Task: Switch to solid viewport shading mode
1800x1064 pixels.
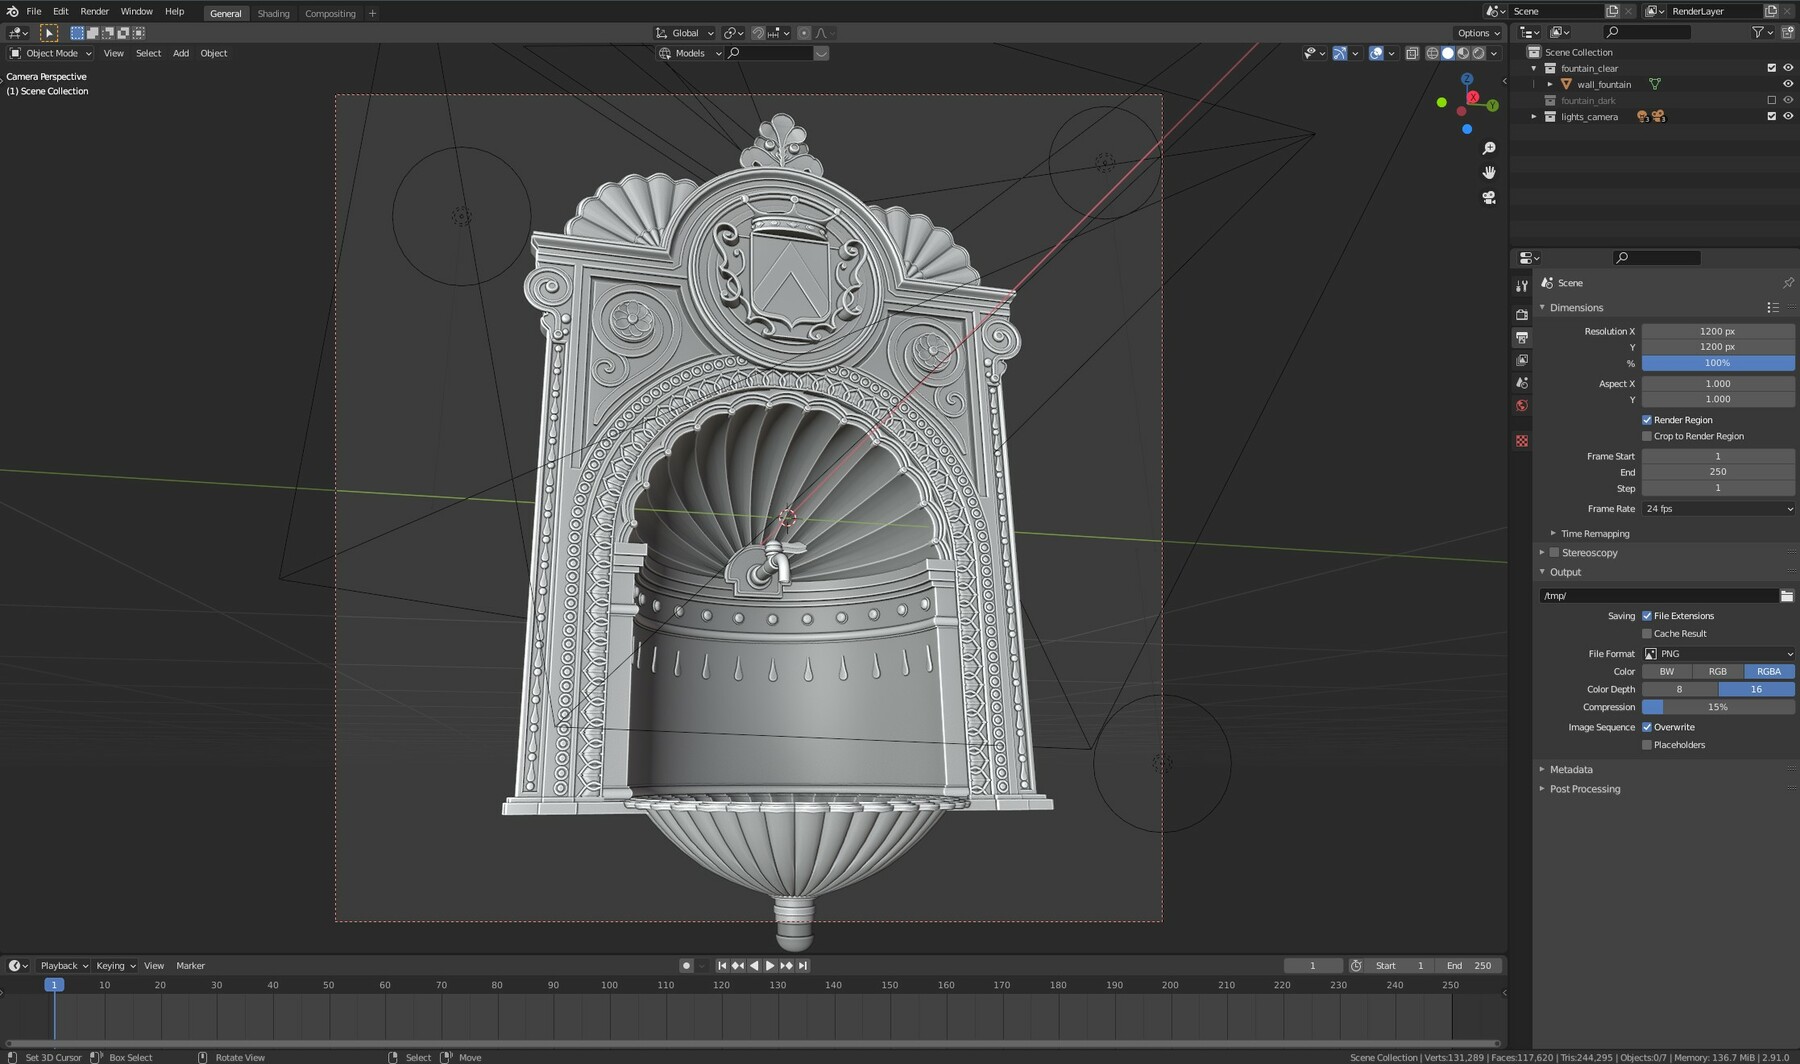Action: coord(1447,53)
